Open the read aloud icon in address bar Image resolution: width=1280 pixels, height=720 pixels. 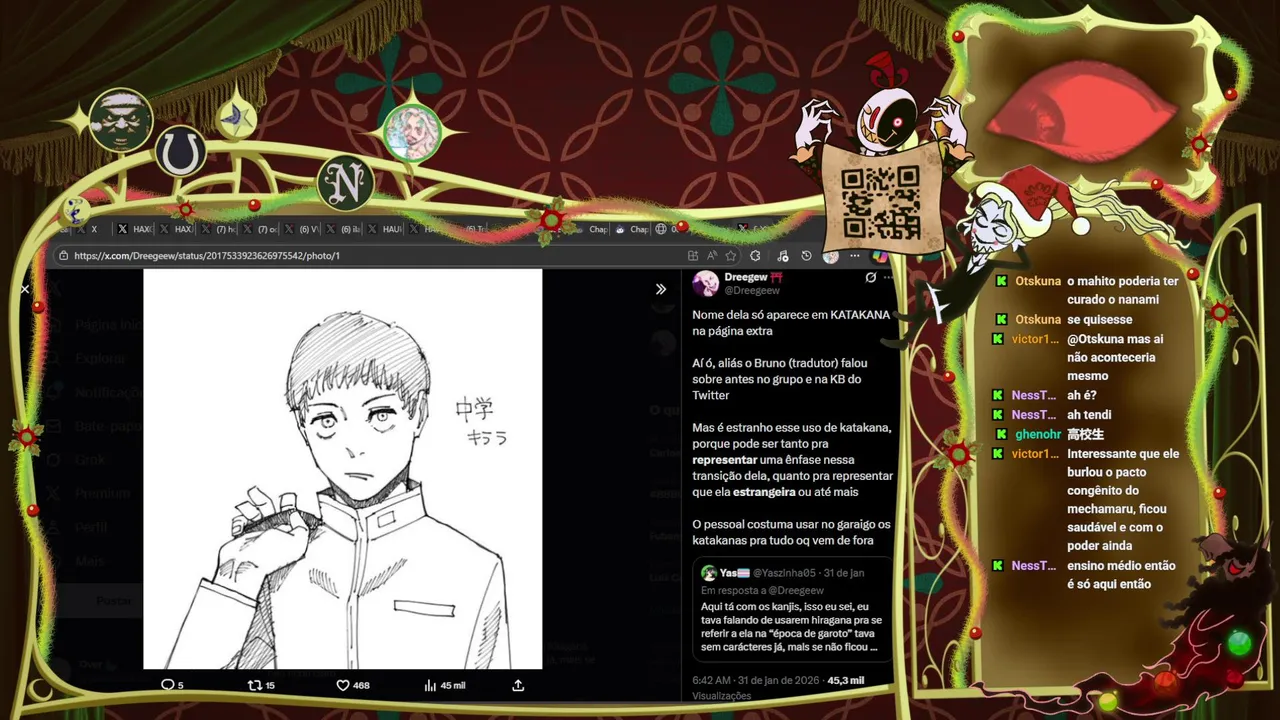pos(711,255)
